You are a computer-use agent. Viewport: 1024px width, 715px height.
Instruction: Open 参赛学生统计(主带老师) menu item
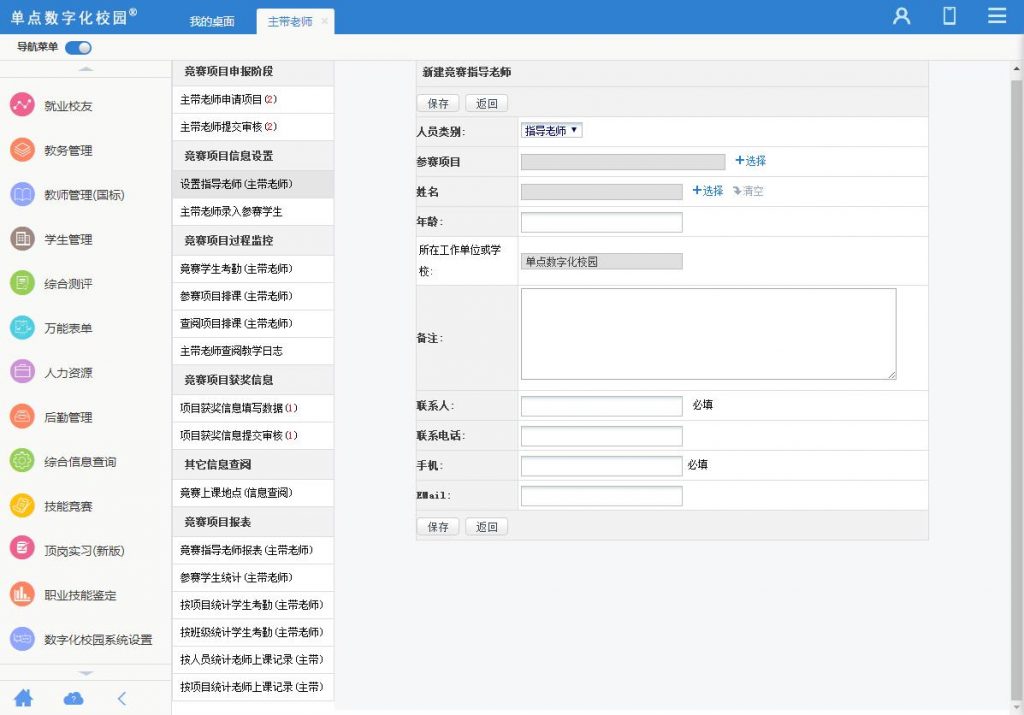click(x=253, y=577)
